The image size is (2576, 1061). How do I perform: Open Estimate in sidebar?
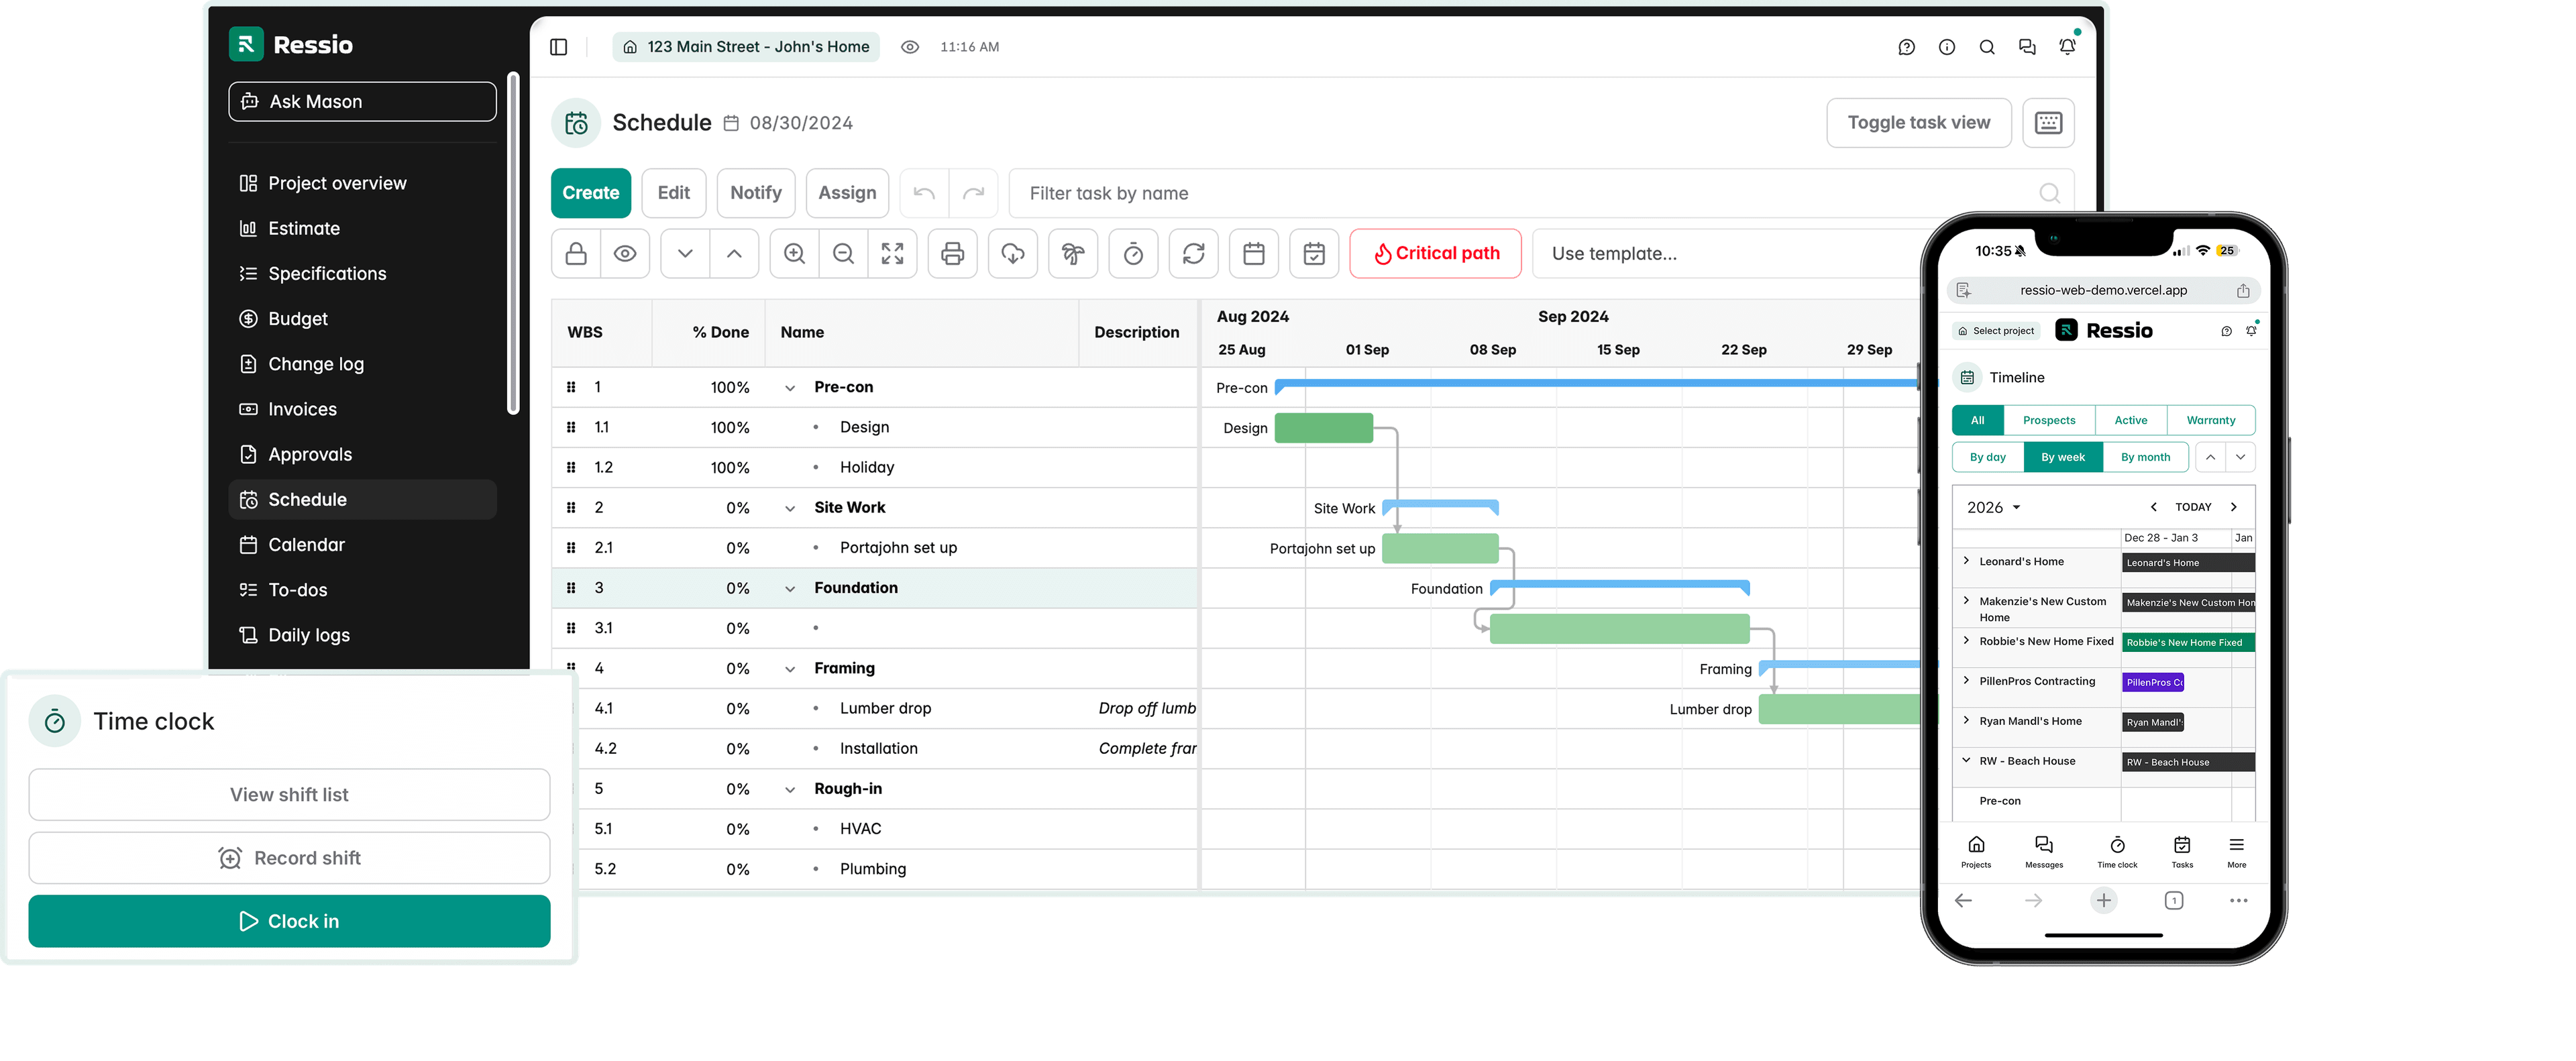(362, 228)
